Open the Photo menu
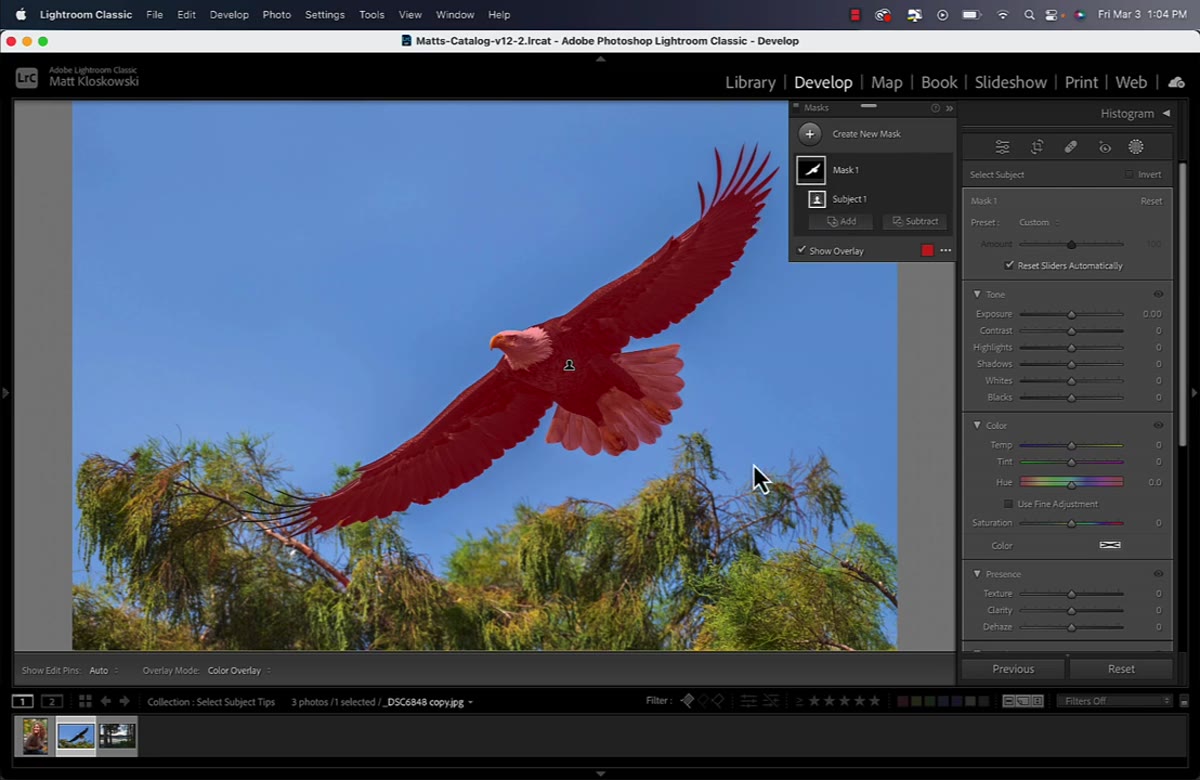 click(x=276, y=15)
